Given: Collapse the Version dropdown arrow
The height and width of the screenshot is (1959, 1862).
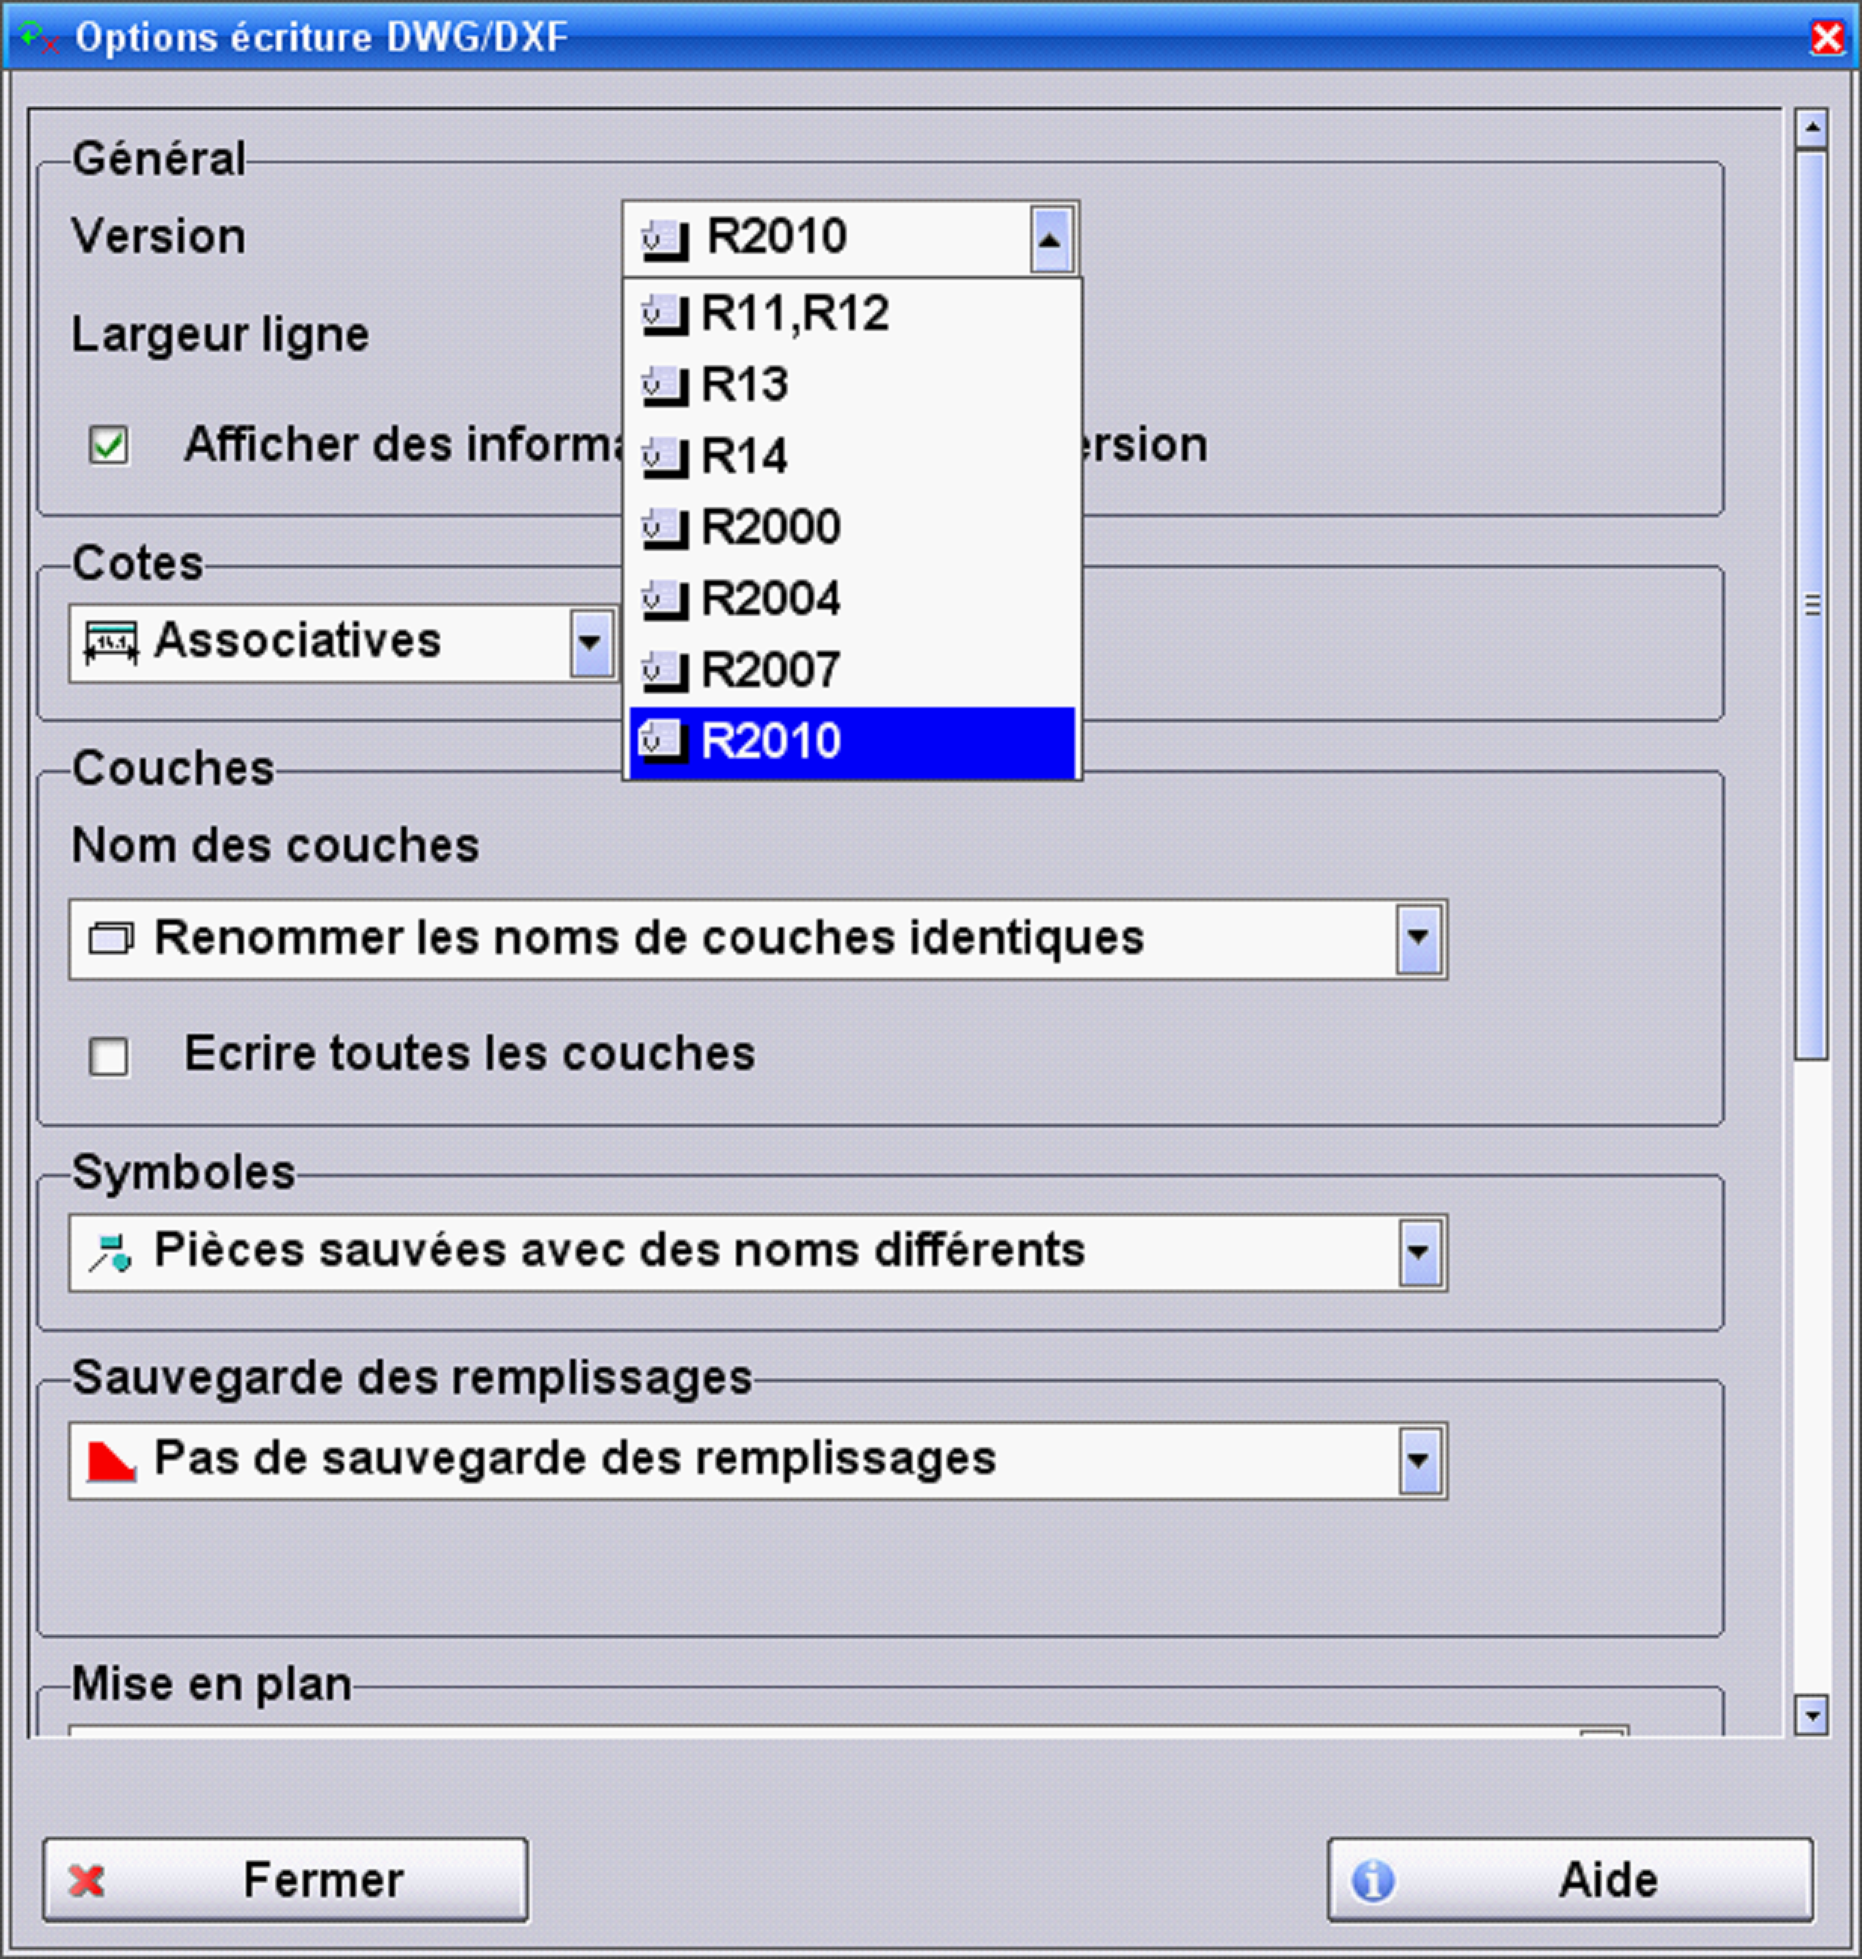Looking at the screenshot, I should click(x=1050, y=240).
